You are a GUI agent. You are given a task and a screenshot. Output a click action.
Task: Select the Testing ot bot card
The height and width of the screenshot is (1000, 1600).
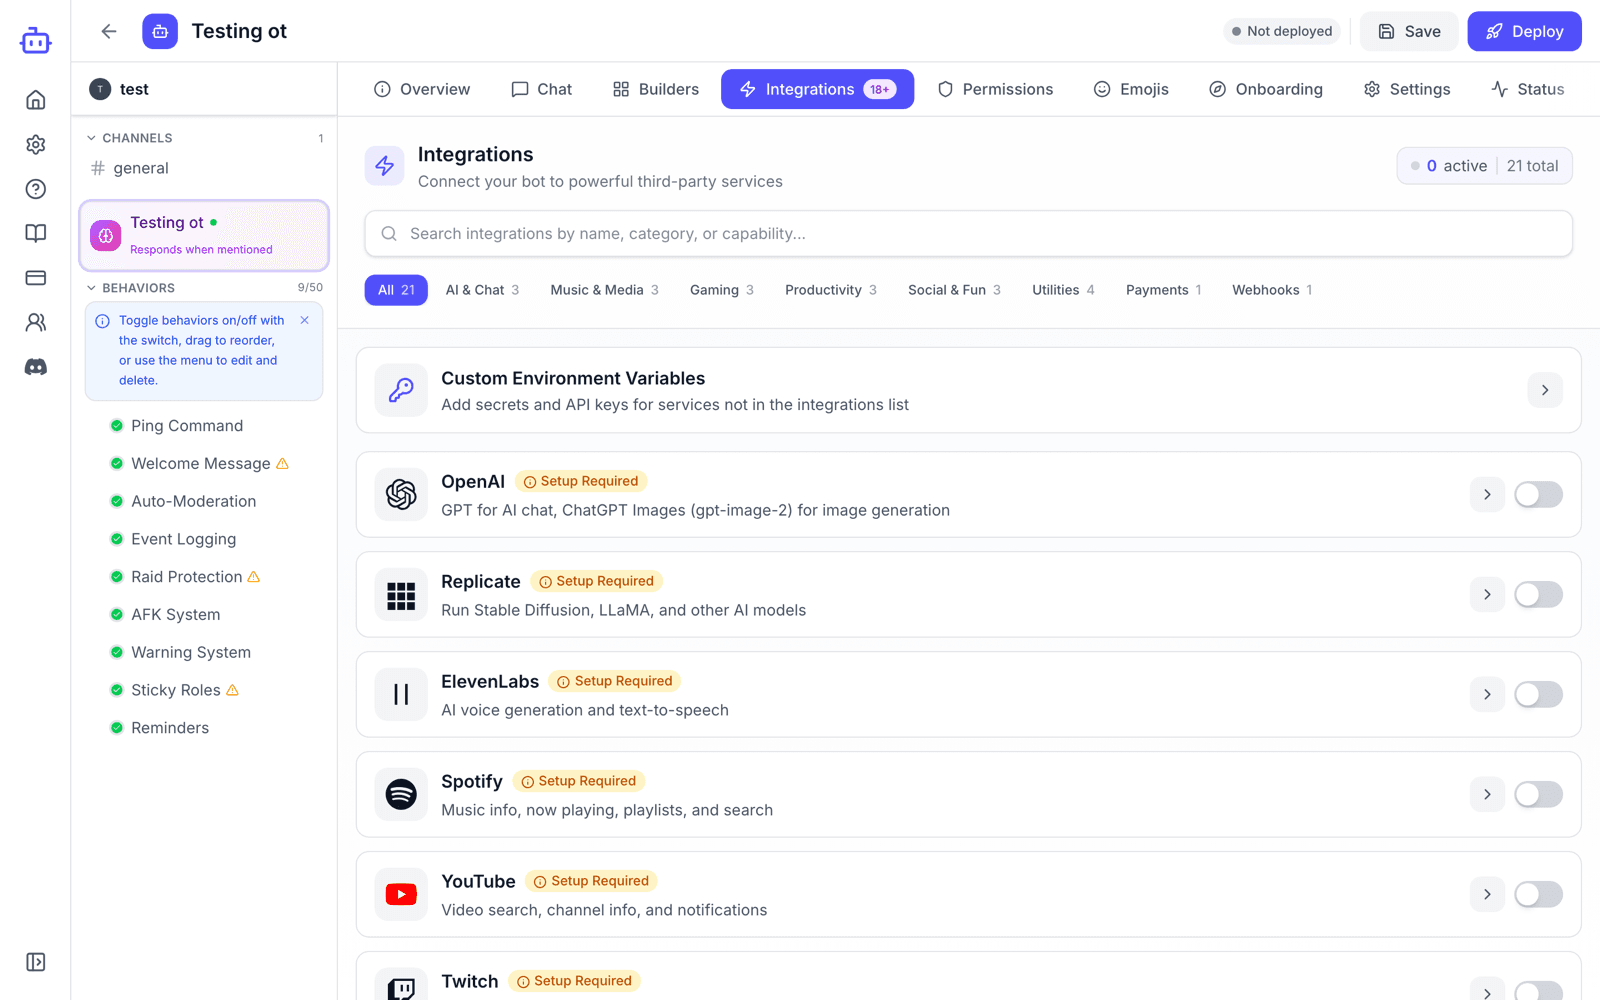tap(204, 236)
